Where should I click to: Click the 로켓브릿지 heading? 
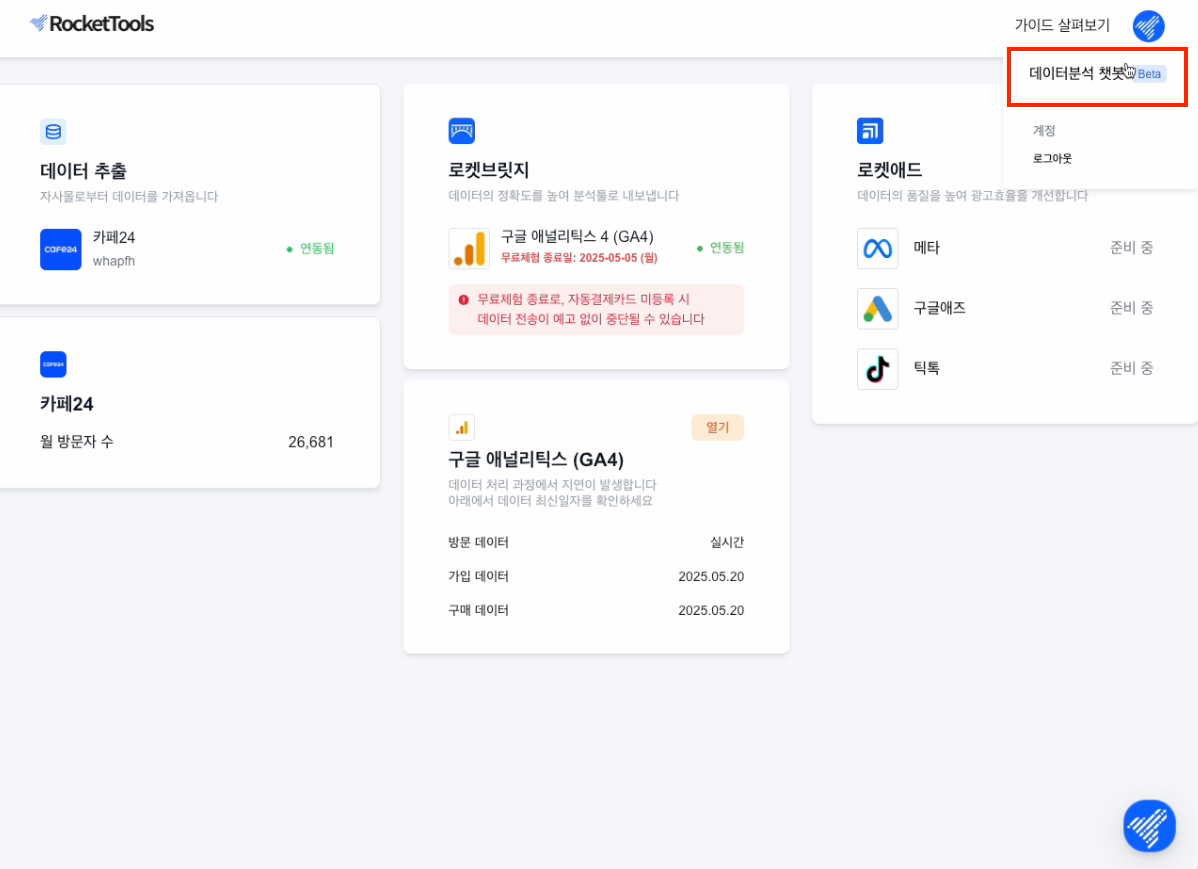[x=489, y=170]
